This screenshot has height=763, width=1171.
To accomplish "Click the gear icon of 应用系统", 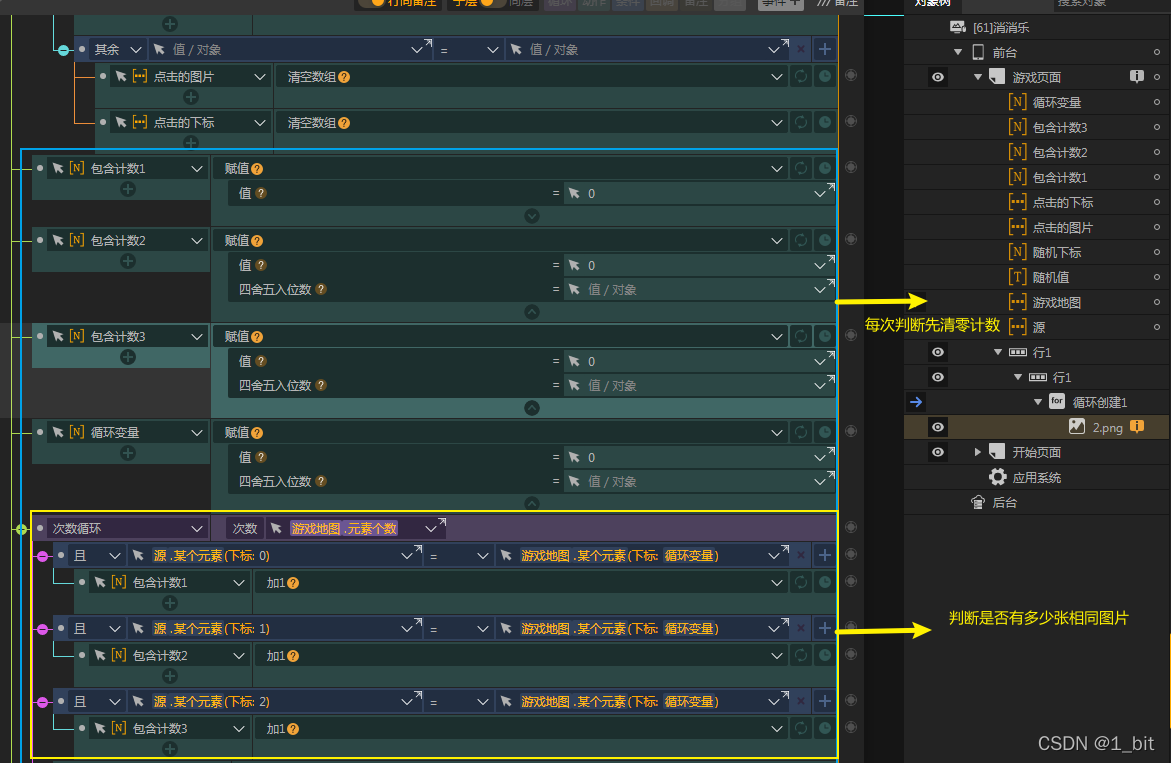I will click(998, 477).
